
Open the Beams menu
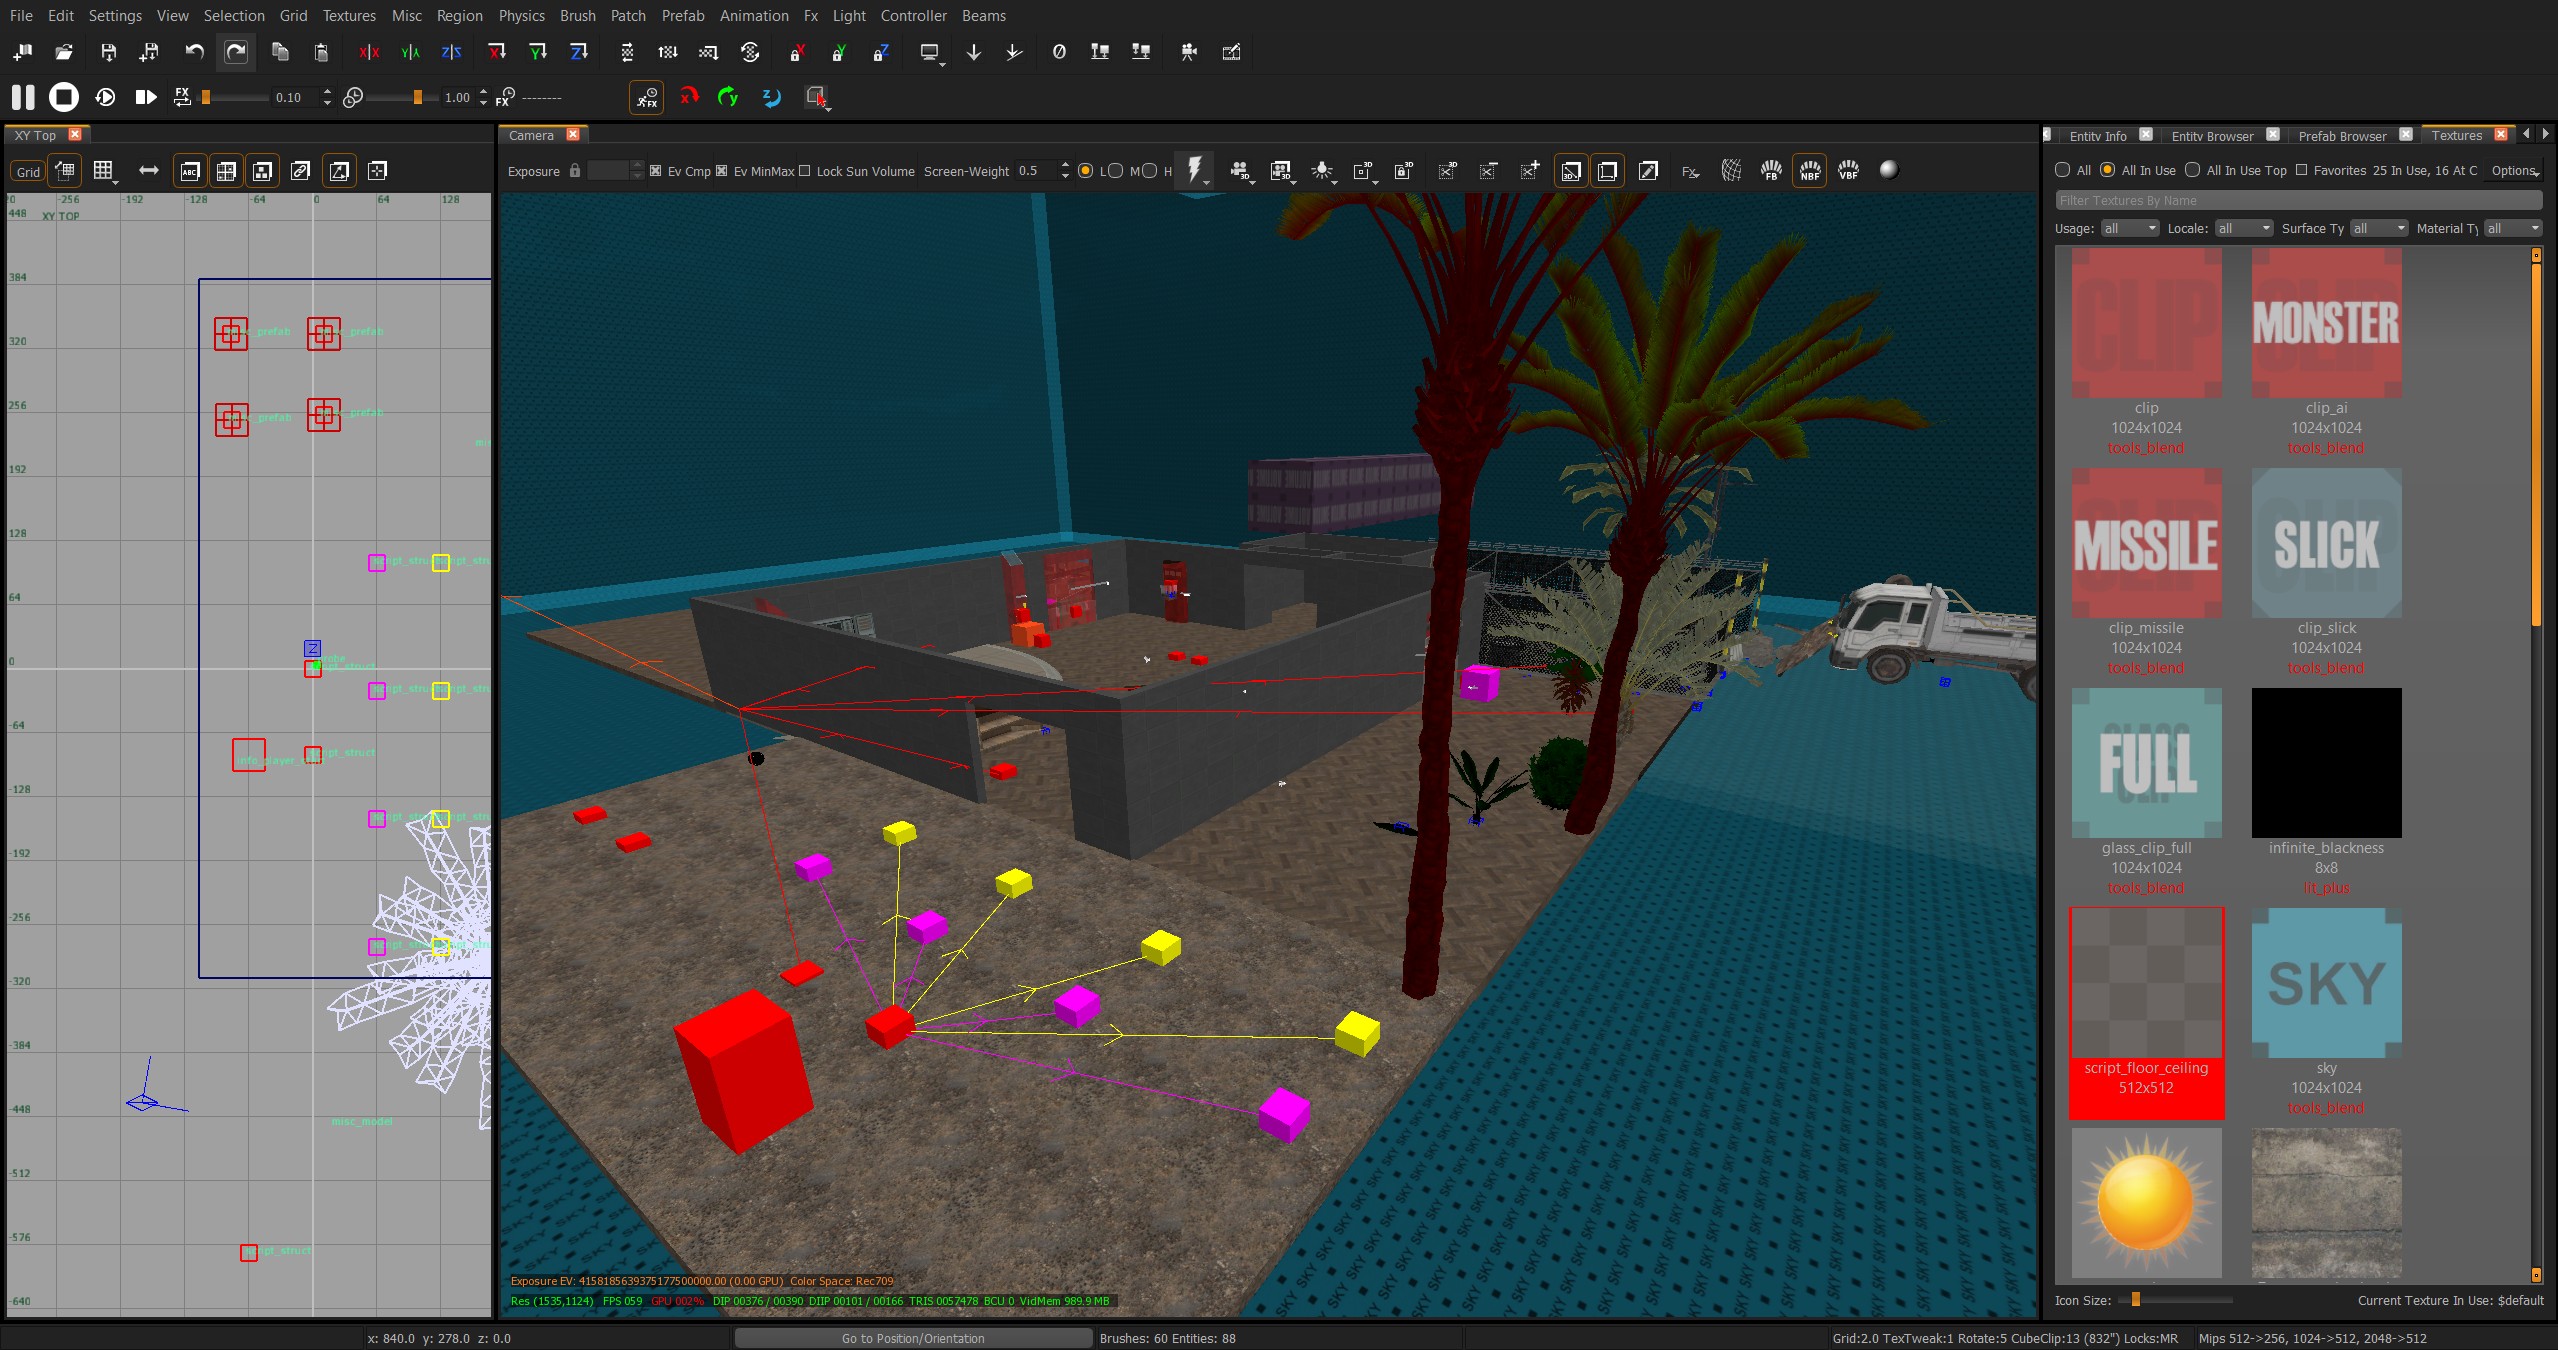[984, 16]
